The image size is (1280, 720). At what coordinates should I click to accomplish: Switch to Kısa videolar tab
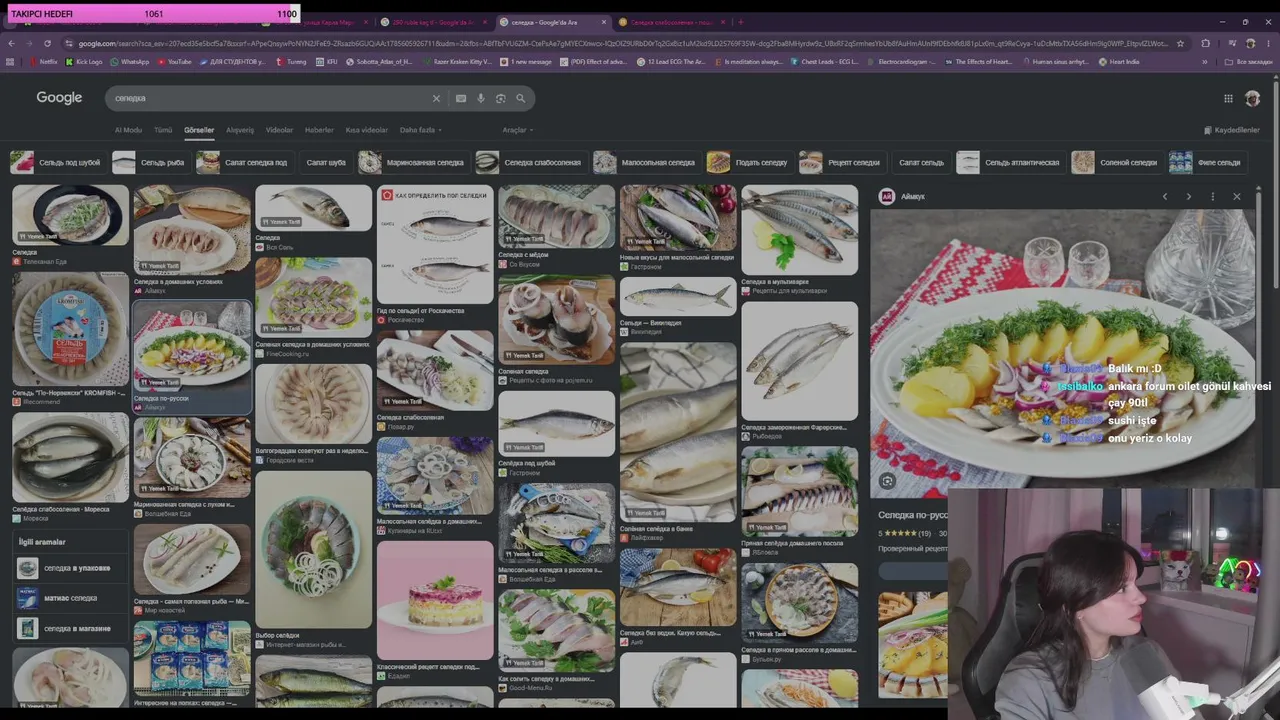367,130
